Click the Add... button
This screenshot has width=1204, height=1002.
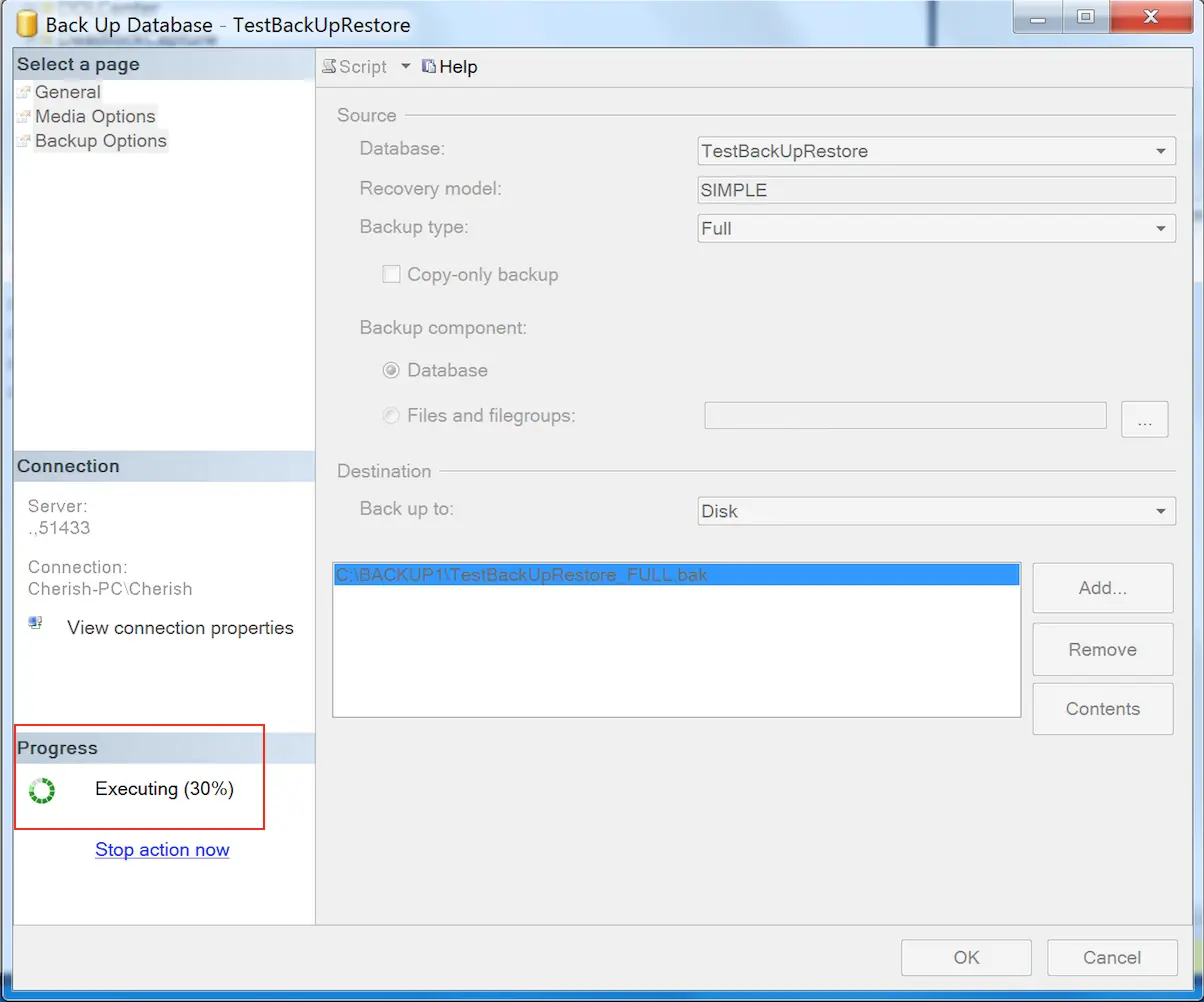pos(1103,588)
